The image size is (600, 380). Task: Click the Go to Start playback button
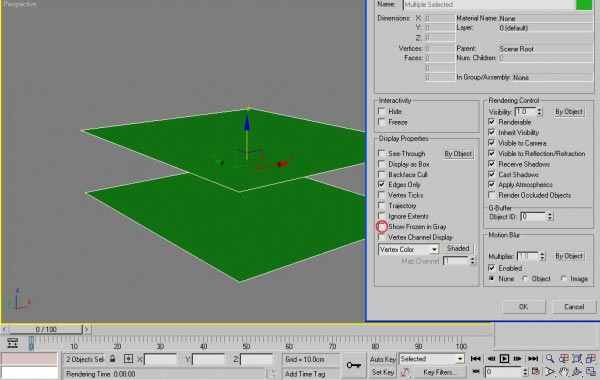475,359
